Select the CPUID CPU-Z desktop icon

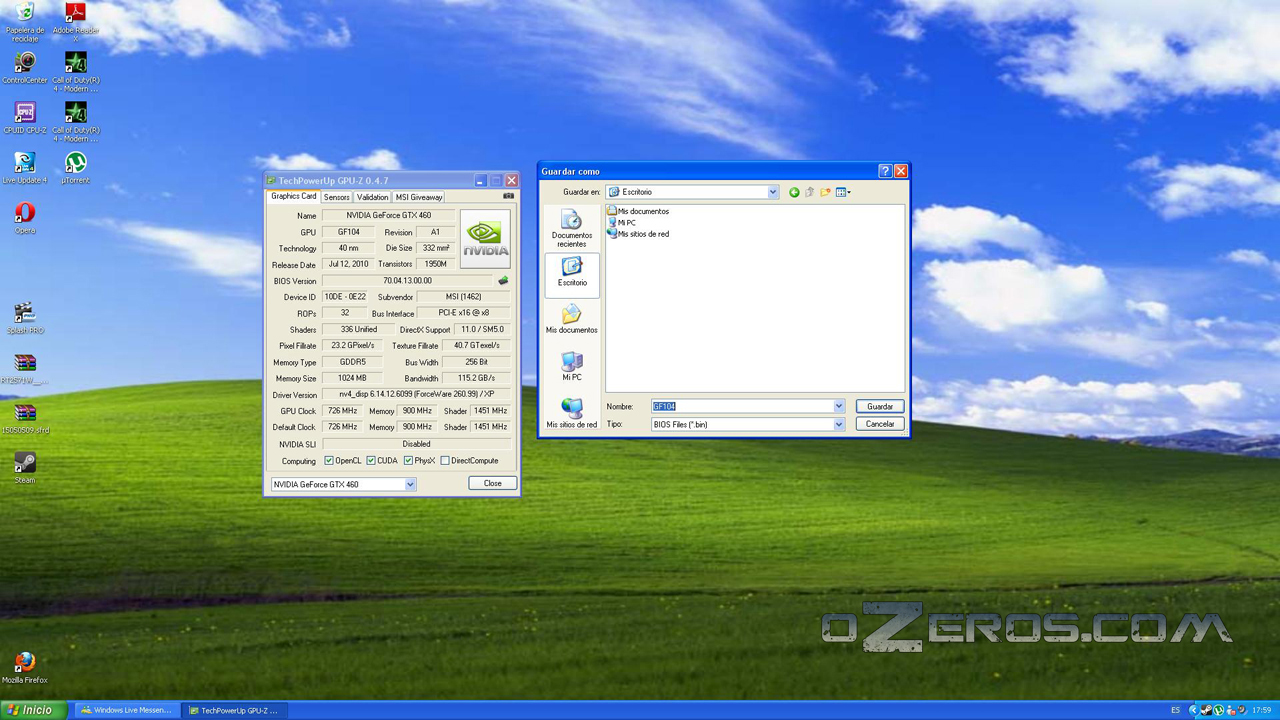point(25,117)
